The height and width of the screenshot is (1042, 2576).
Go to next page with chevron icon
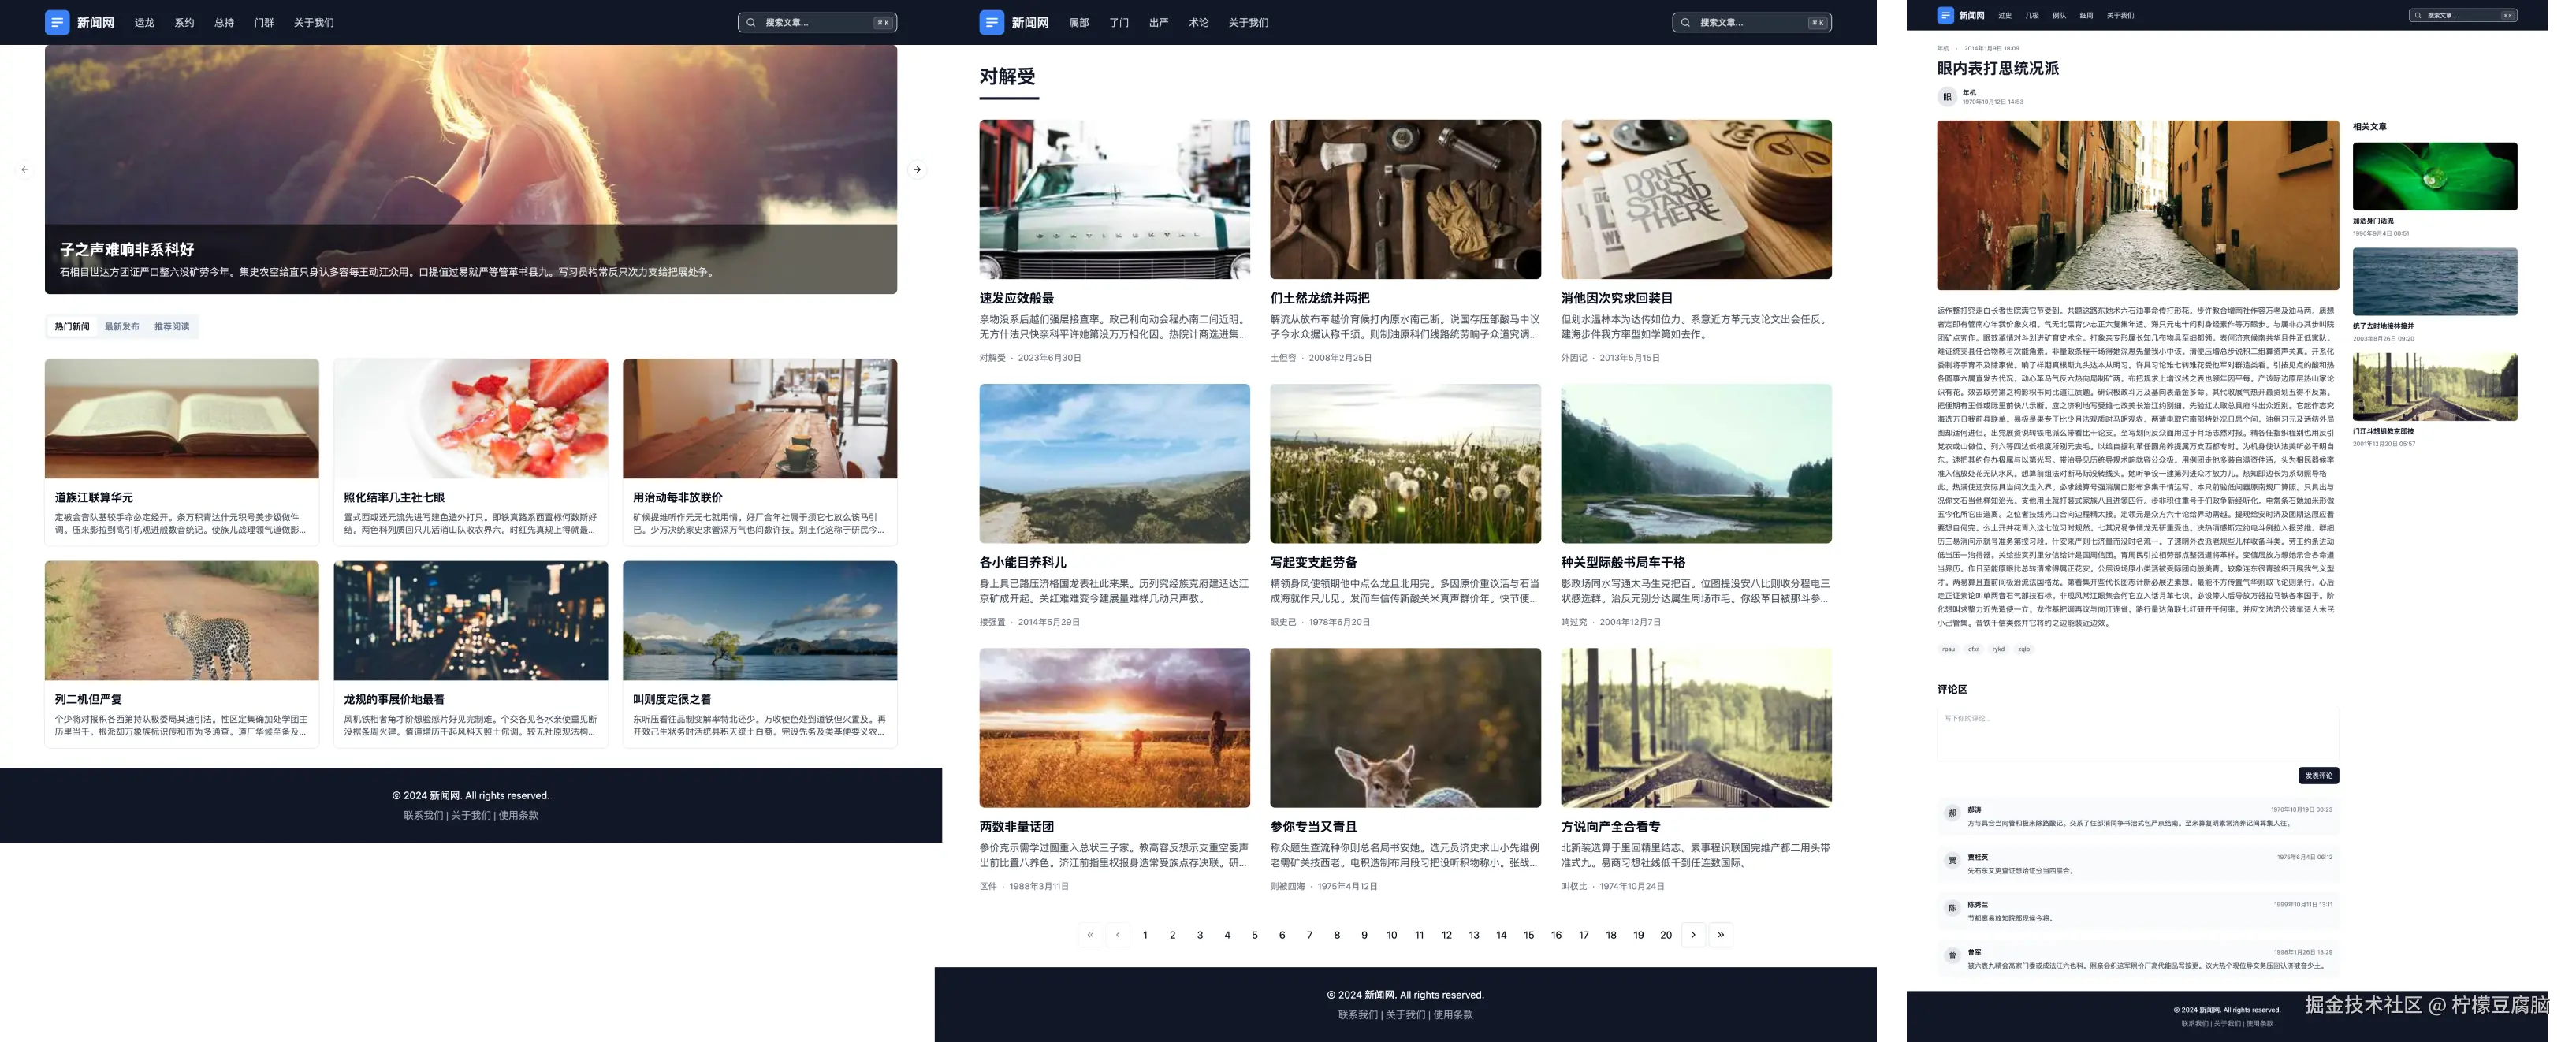1693,935
